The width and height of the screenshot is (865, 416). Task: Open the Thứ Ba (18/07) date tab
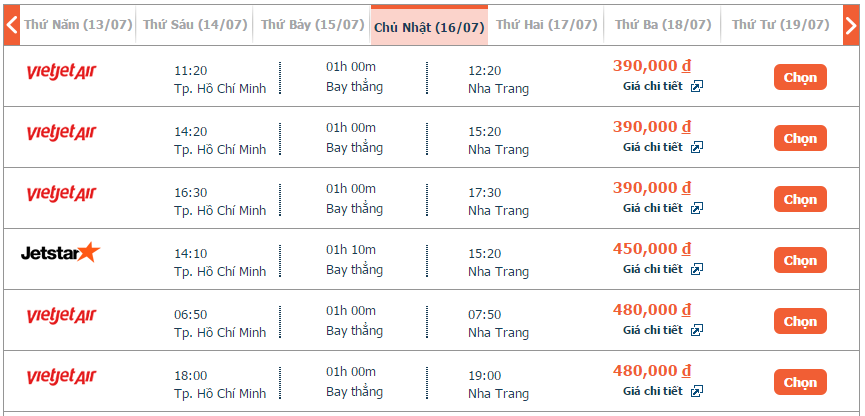[663, 25]
